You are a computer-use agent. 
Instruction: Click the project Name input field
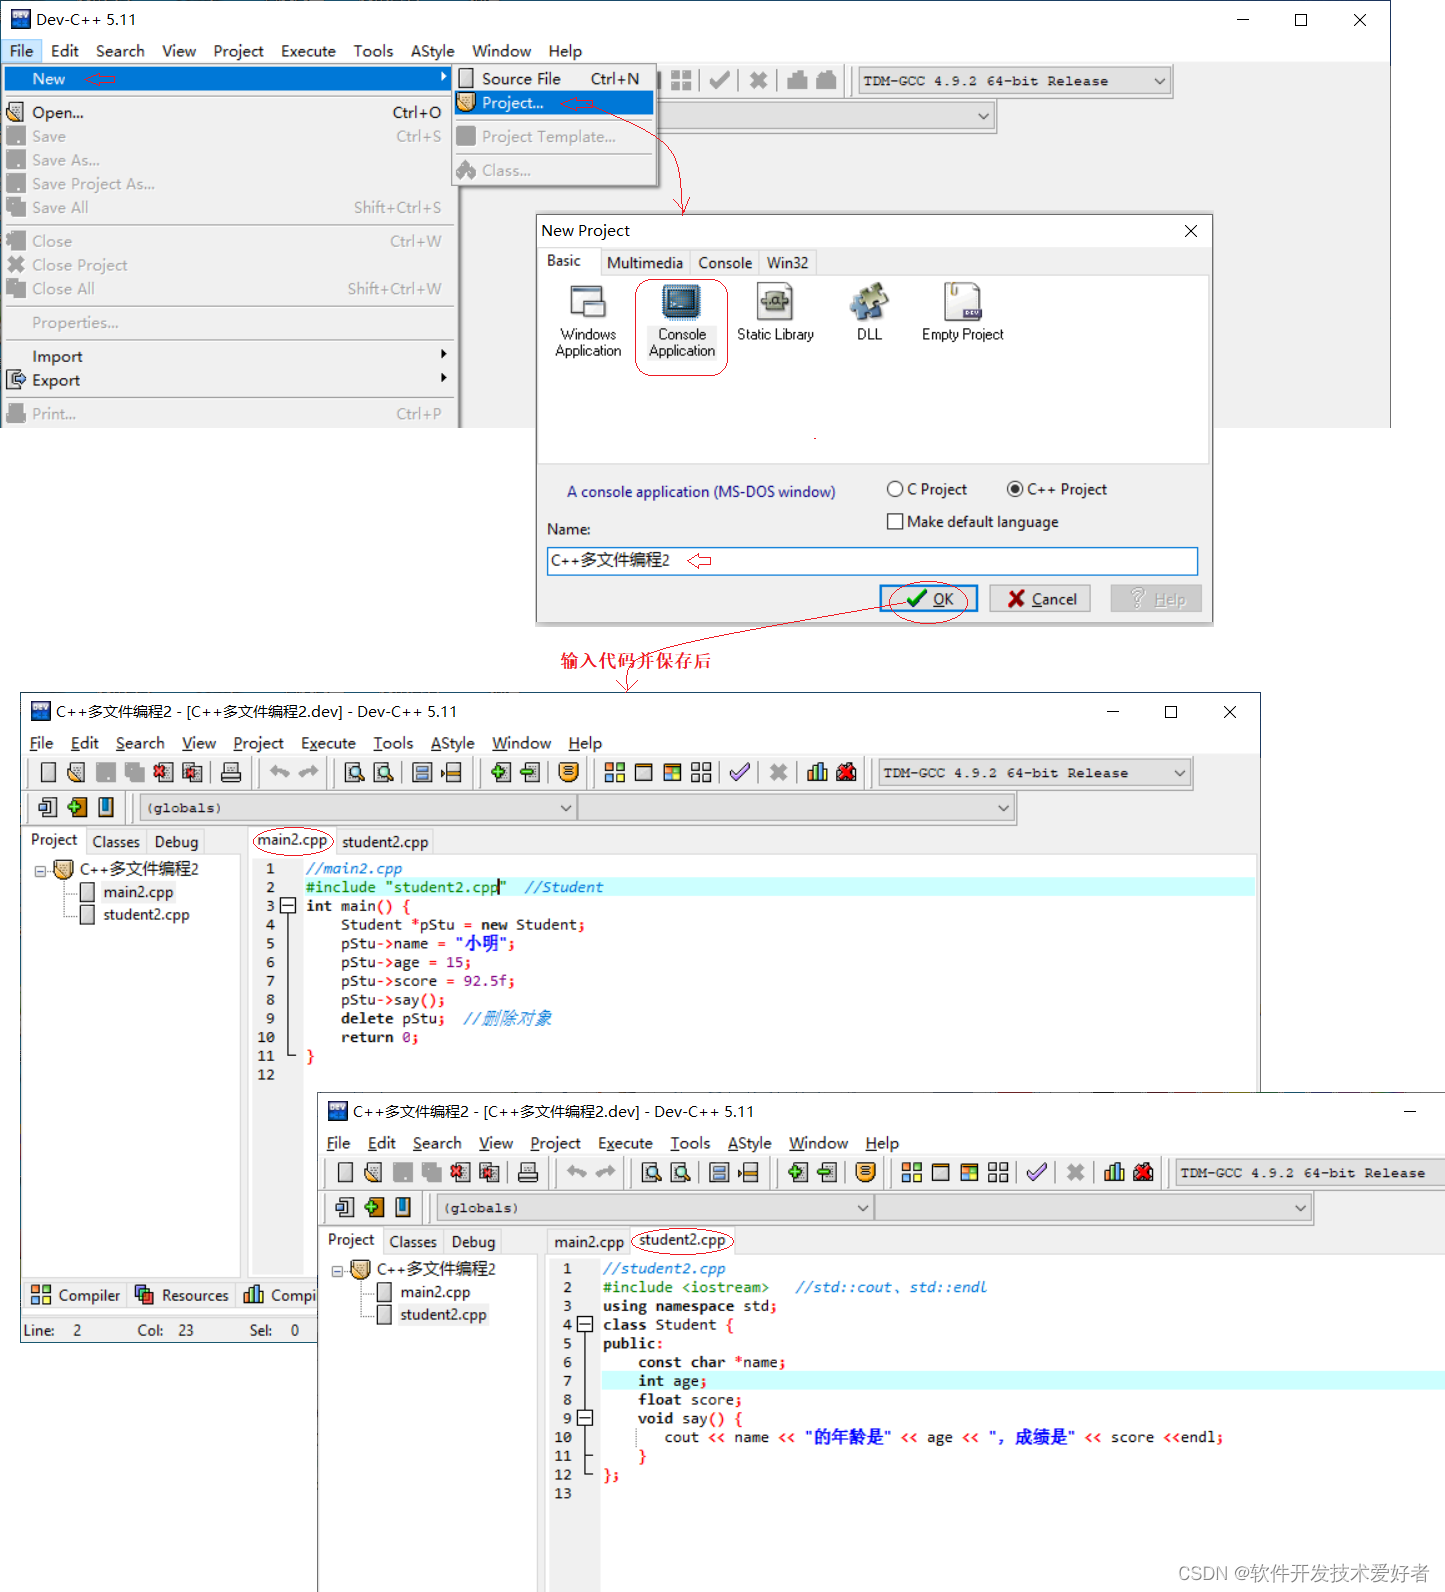click(x=872, y=560)
